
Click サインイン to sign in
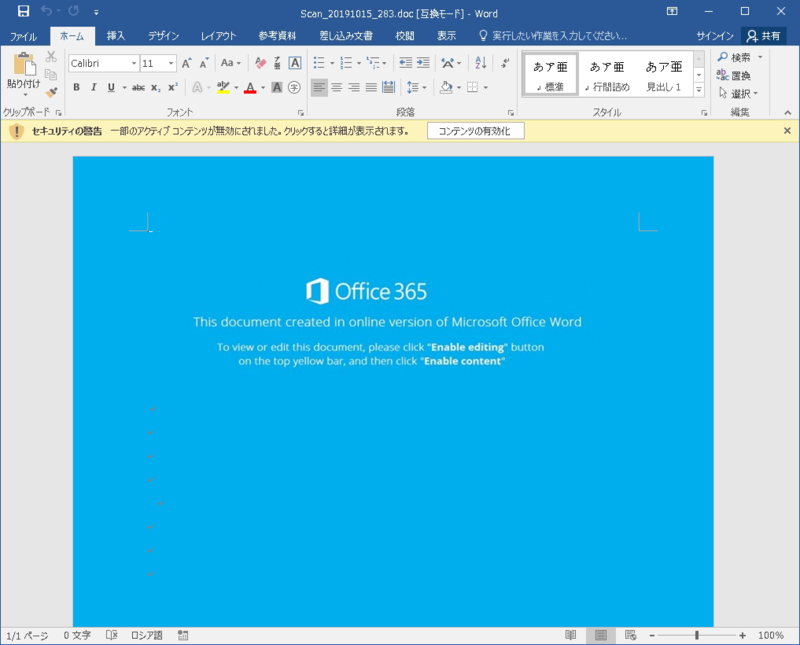pyautogui.click(x=715, y=36)
